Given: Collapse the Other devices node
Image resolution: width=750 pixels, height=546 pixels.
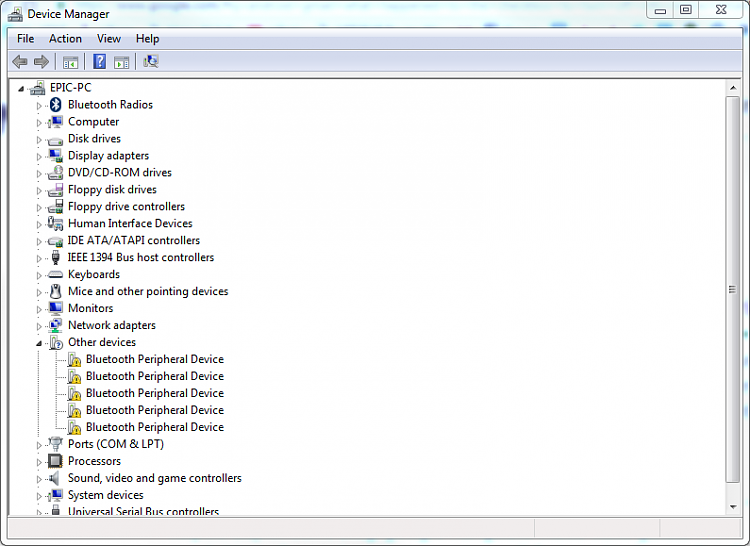Looking at the screenshot, I should (39, 343).
